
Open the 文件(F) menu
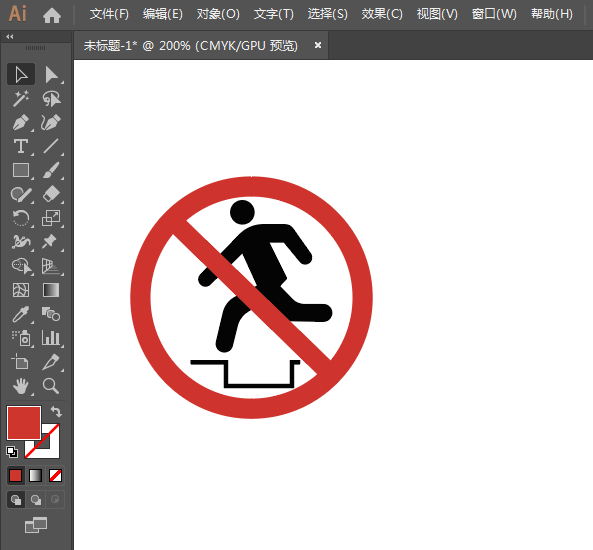coord(109,14)
